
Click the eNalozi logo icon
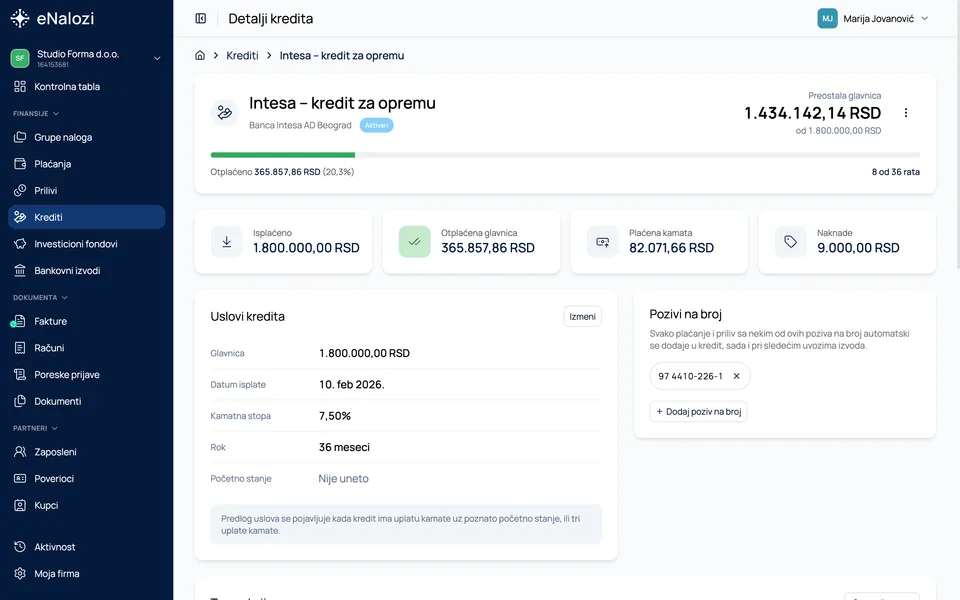point(20,18)
